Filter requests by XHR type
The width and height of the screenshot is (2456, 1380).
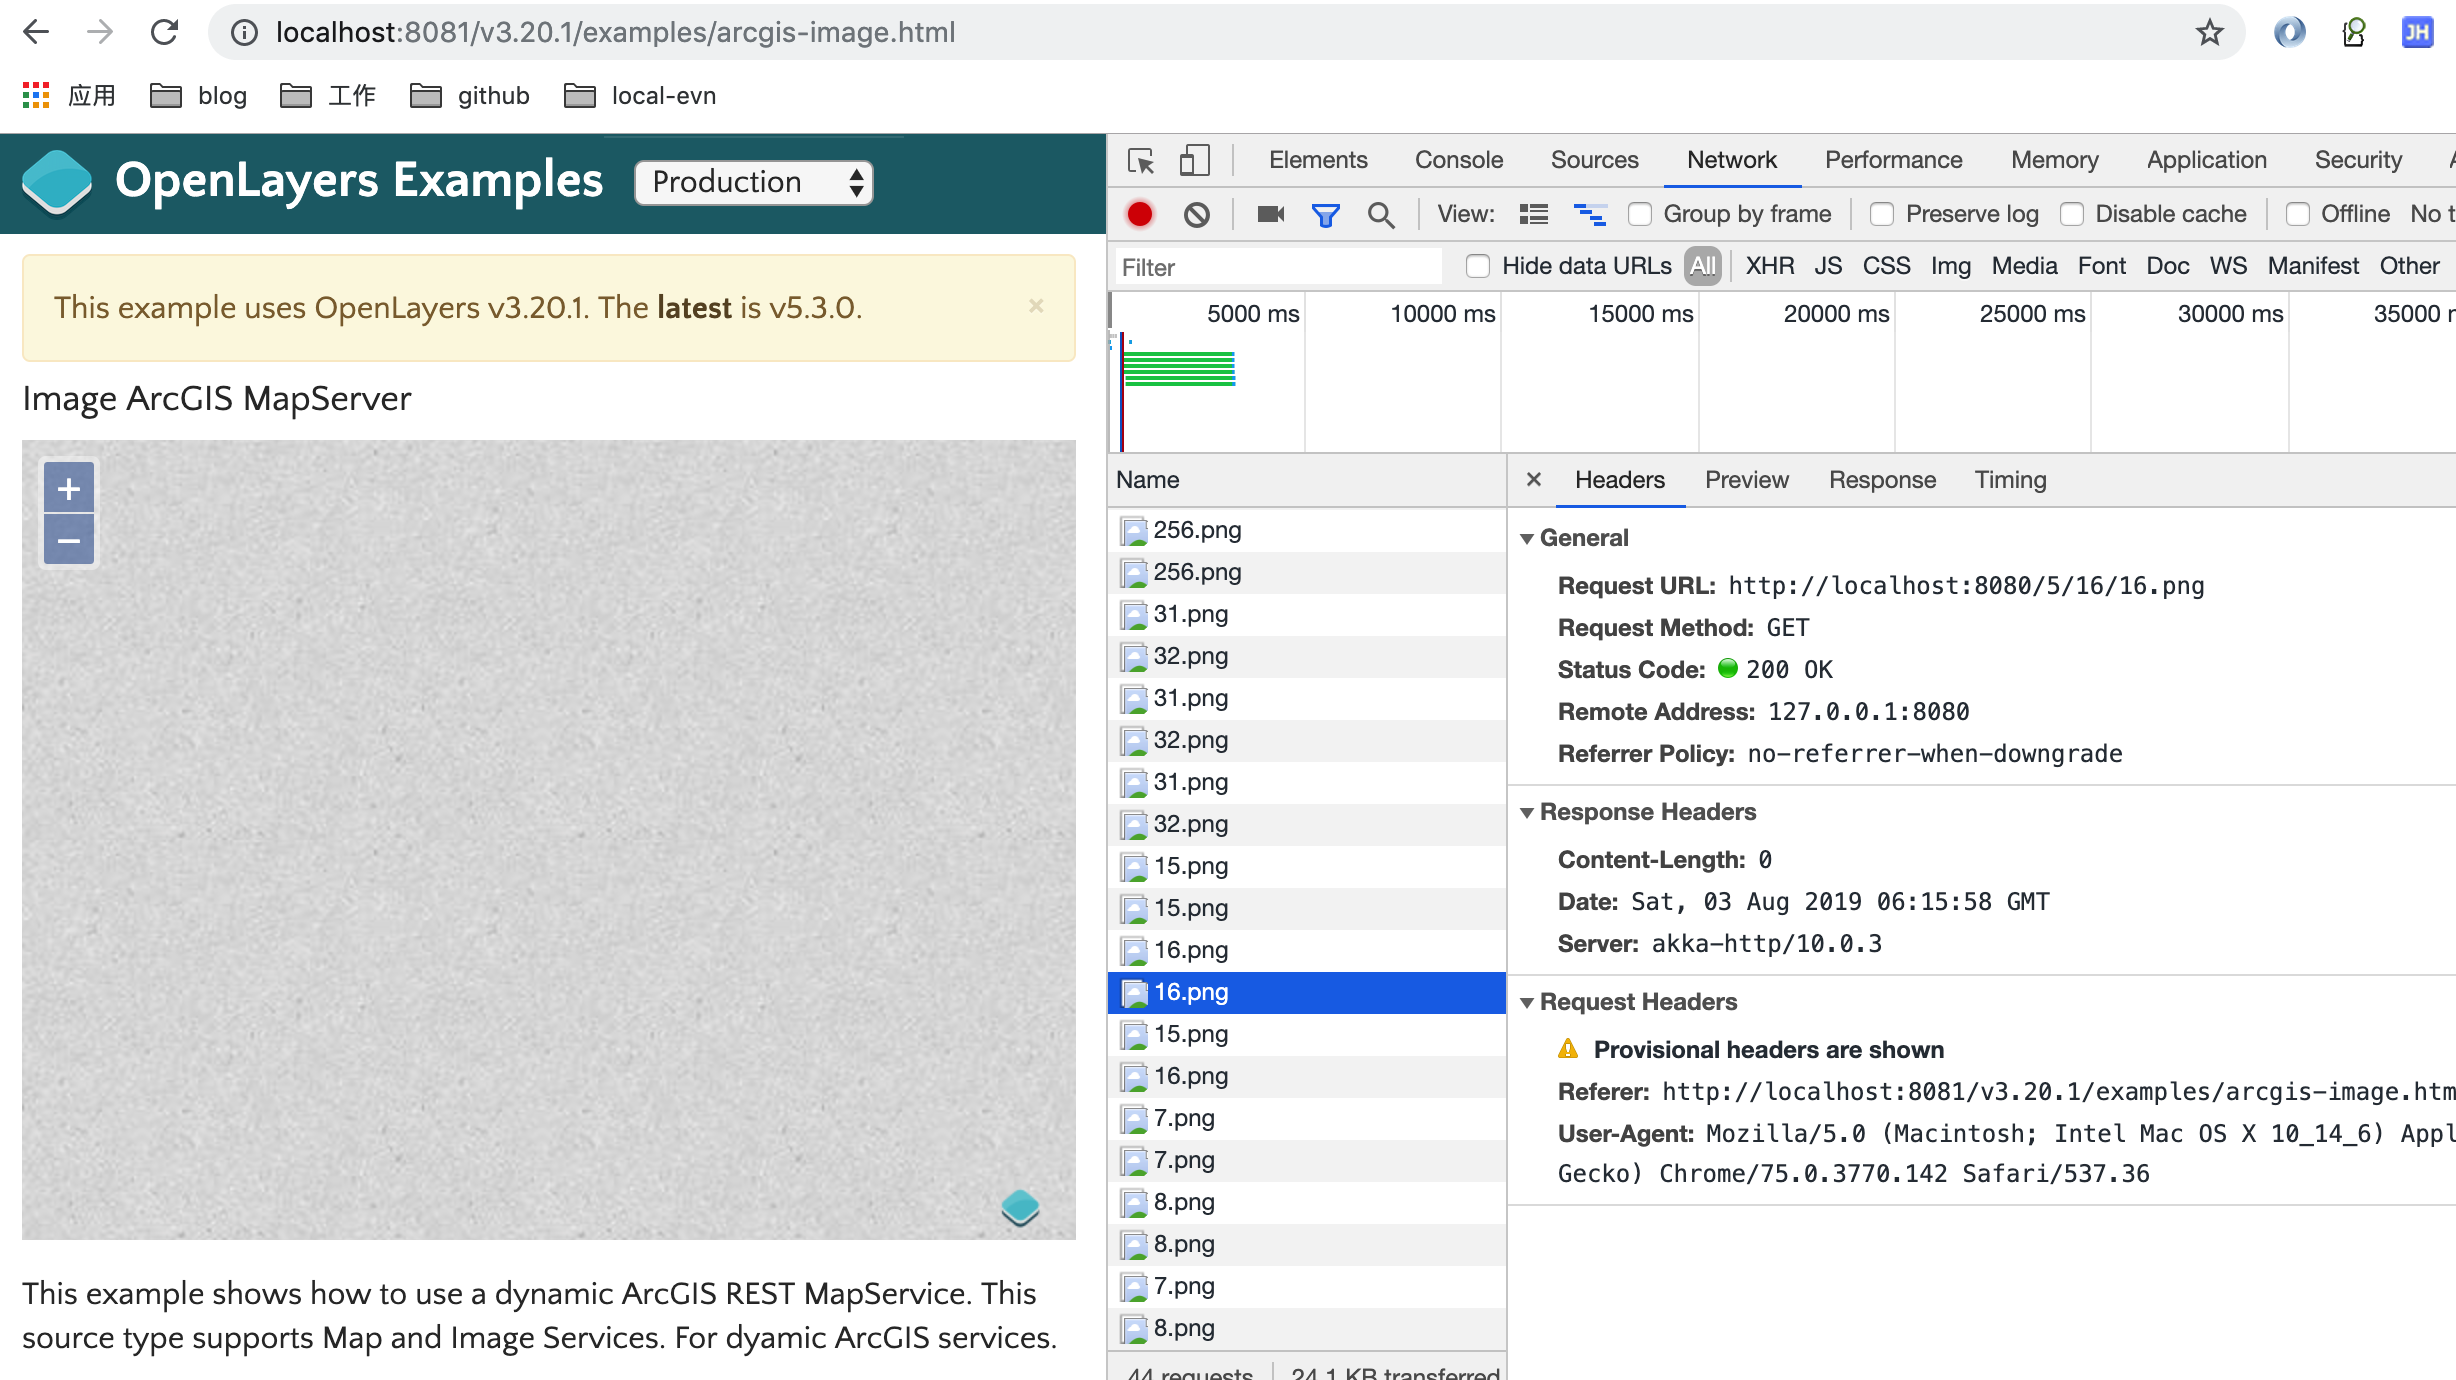click(x=1769, y=266)
